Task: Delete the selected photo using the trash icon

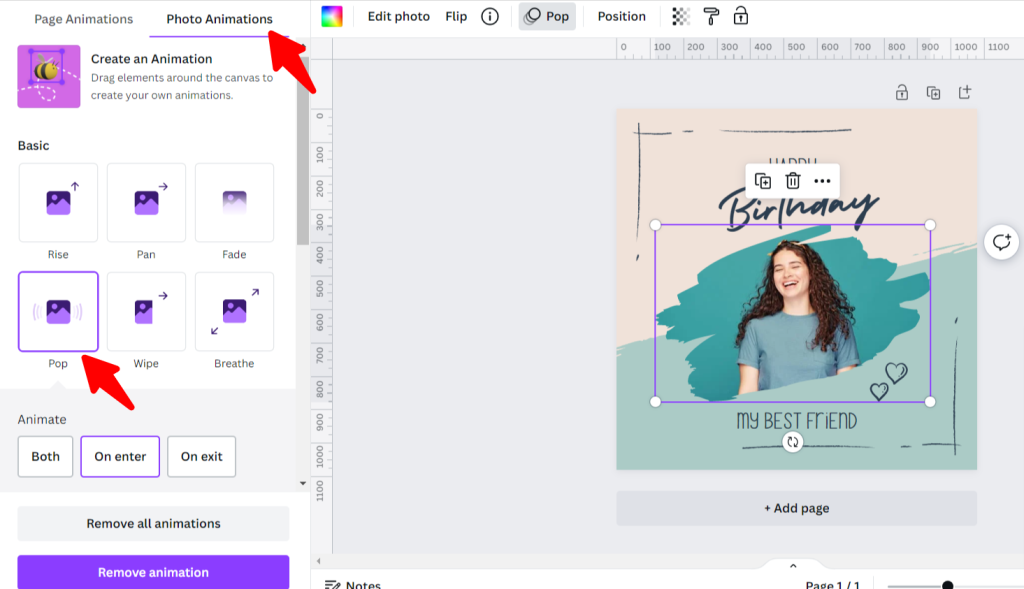Action: click(x=793, y=181)
